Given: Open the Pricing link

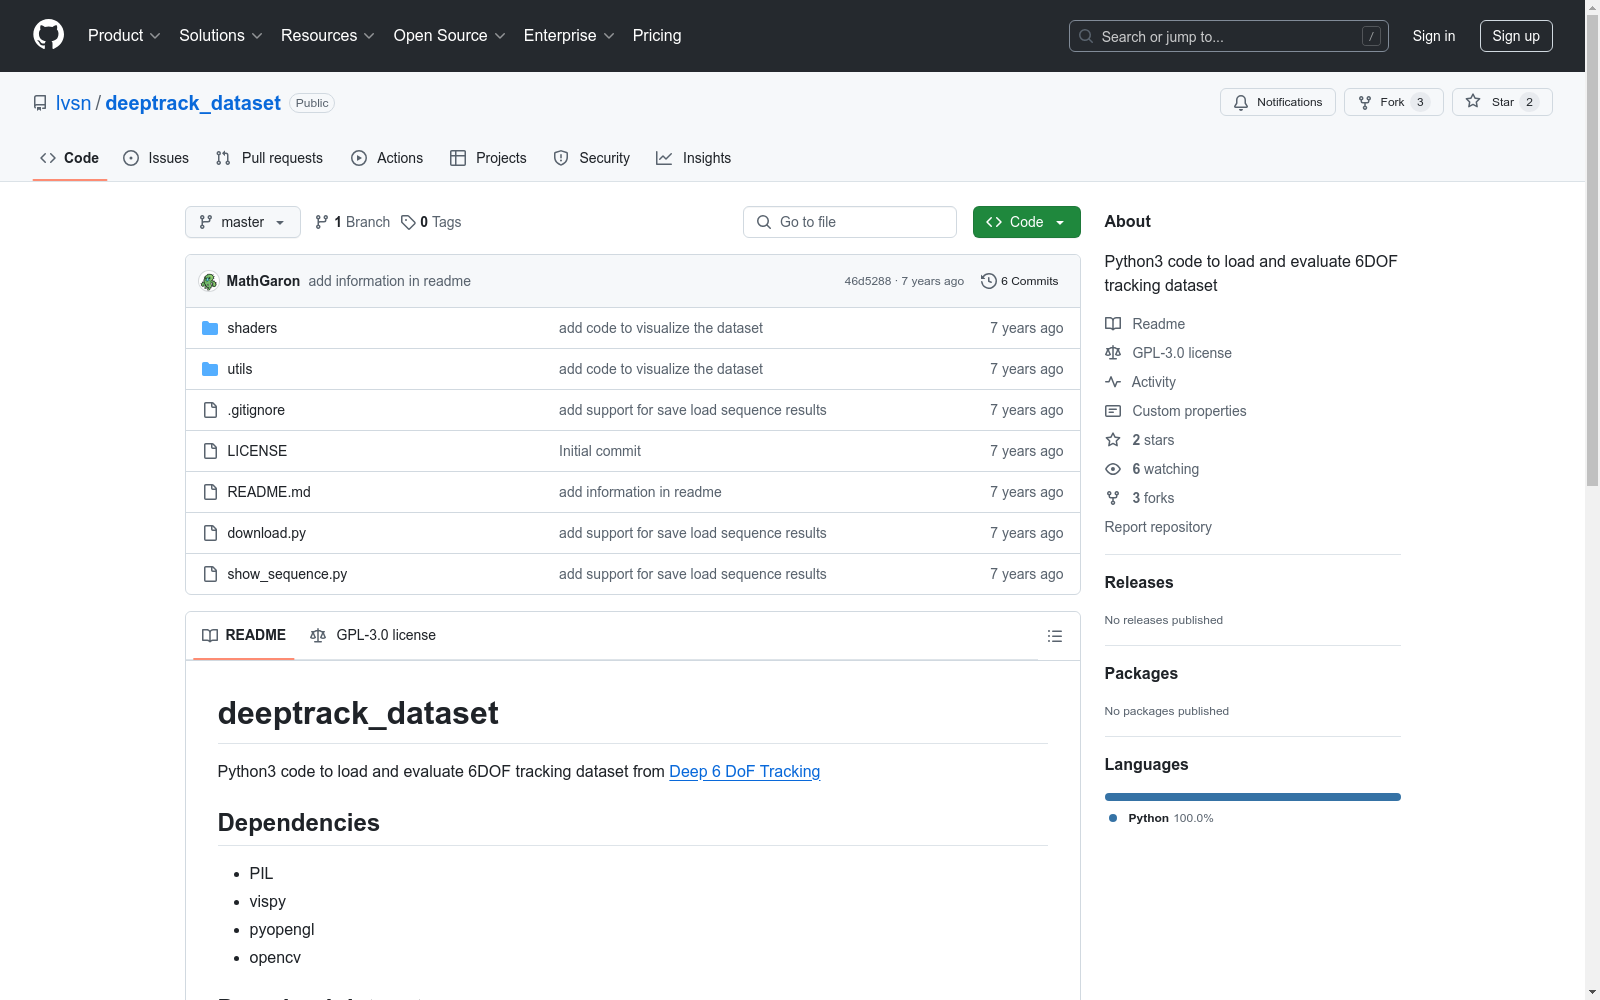Looking at the screenshot, I should 657,36.
